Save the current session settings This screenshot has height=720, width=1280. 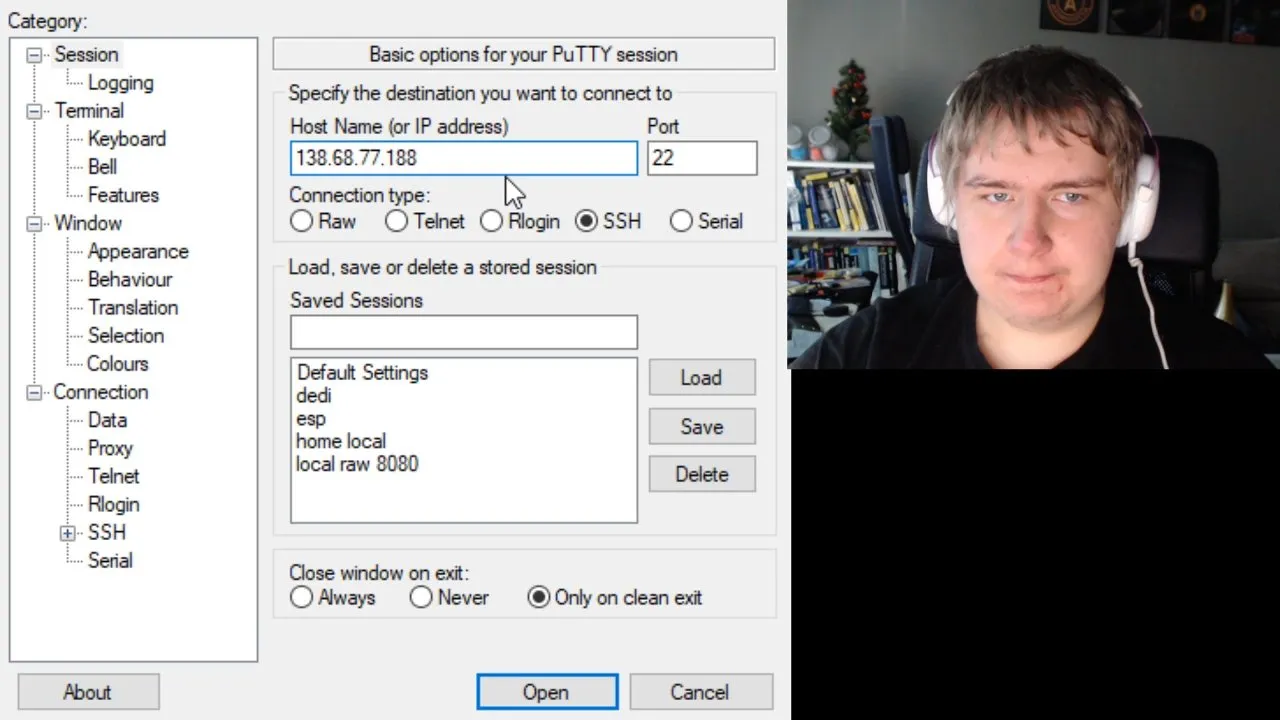tap(702, 426)
